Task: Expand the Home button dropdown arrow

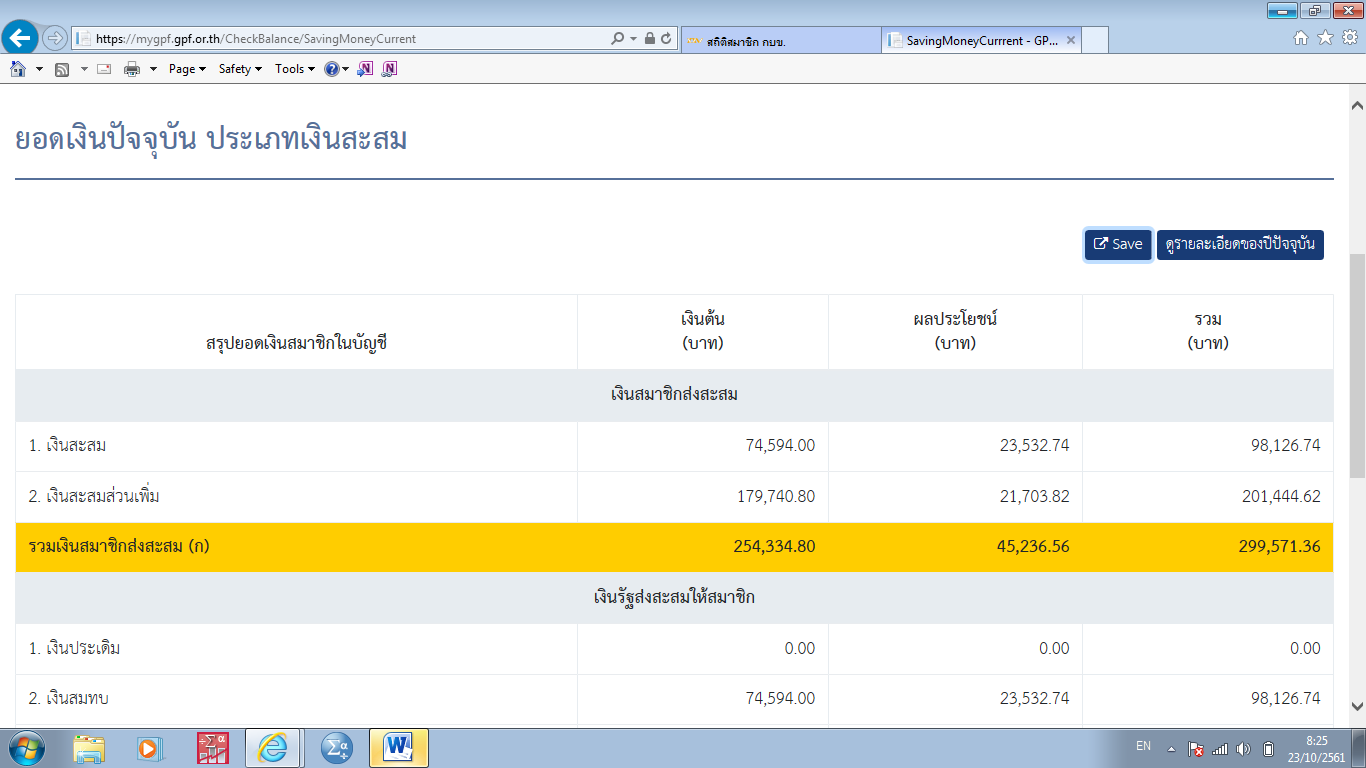Action: click(x=39, y=69)
